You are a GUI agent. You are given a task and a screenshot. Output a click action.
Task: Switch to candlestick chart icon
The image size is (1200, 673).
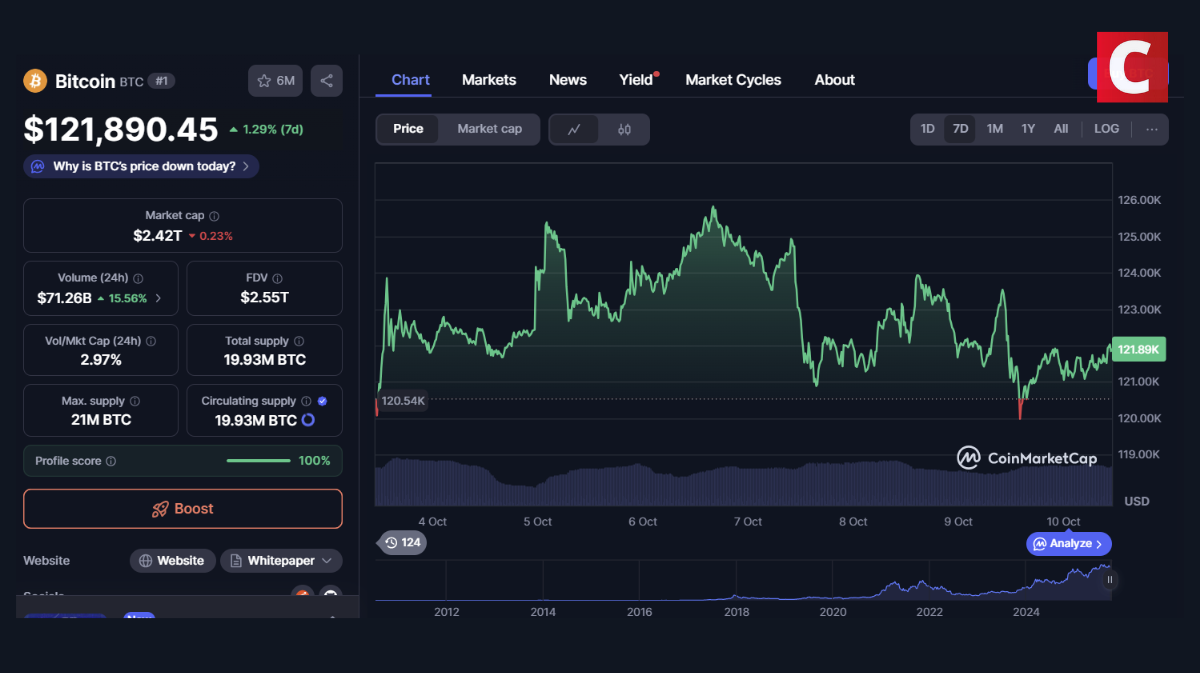(624, 129)
